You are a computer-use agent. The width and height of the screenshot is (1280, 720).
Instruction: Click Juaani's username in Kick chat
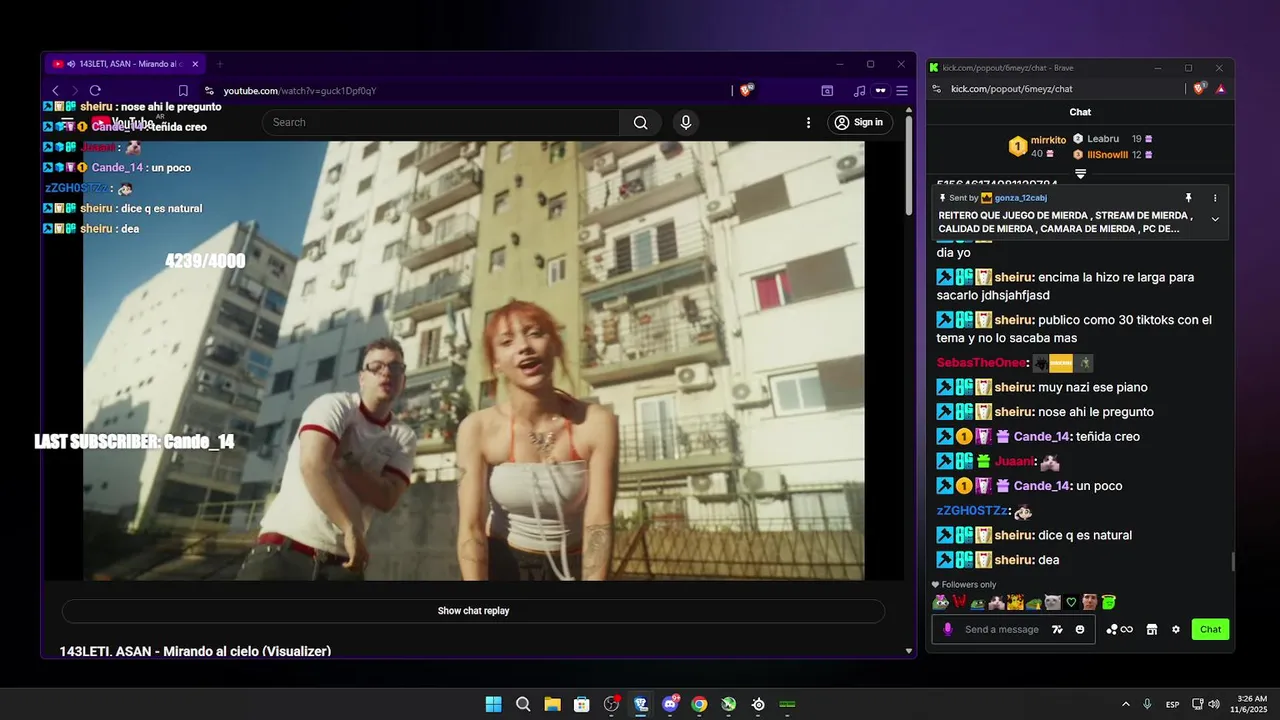tap(1015, 461)
